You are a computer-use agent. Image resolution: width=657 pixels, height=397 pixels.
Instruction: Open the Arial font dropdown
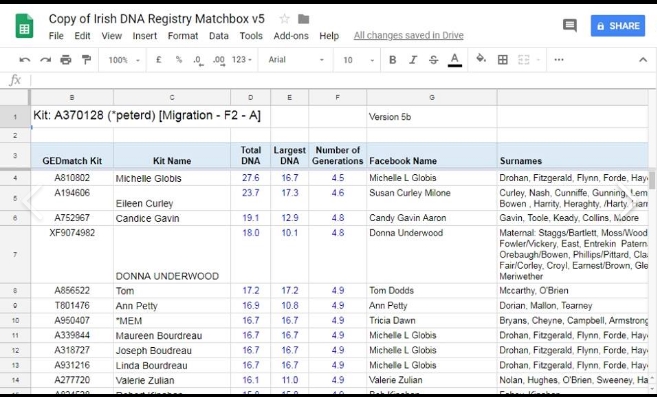(296, 60)
